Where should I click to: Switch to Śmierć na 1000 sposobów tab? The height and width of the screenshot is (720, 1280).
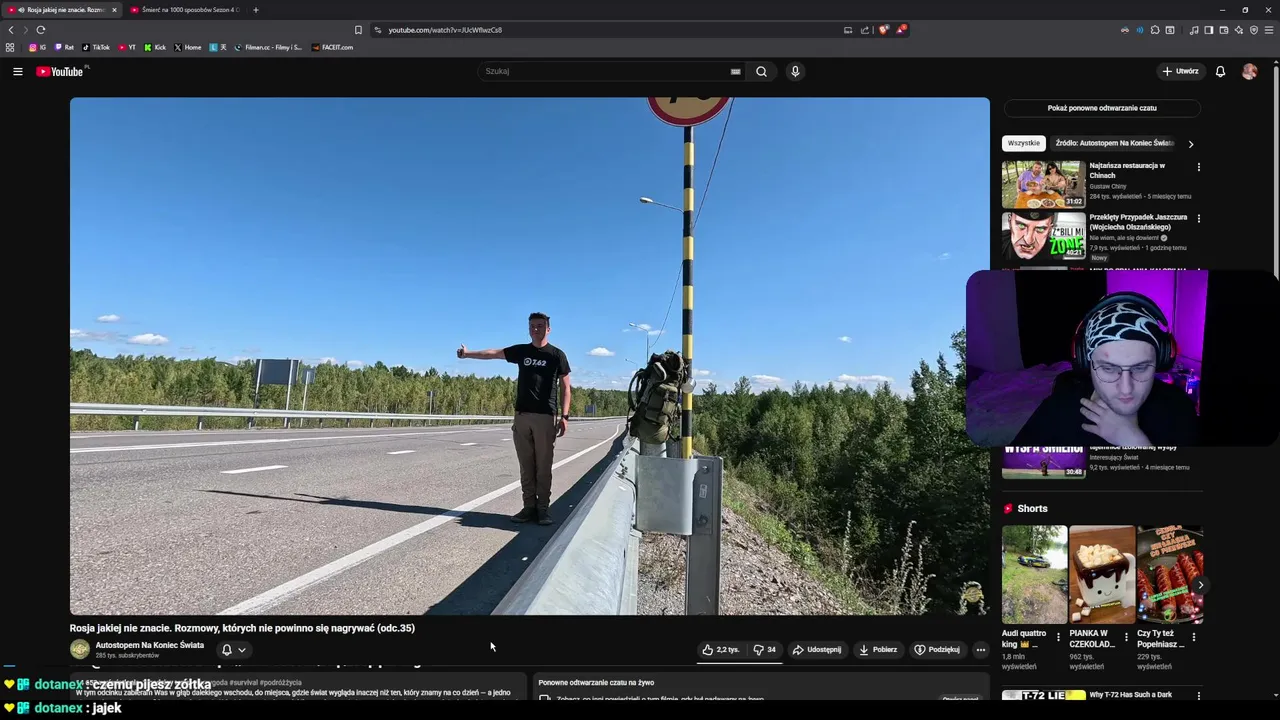[x=185, y=10]
